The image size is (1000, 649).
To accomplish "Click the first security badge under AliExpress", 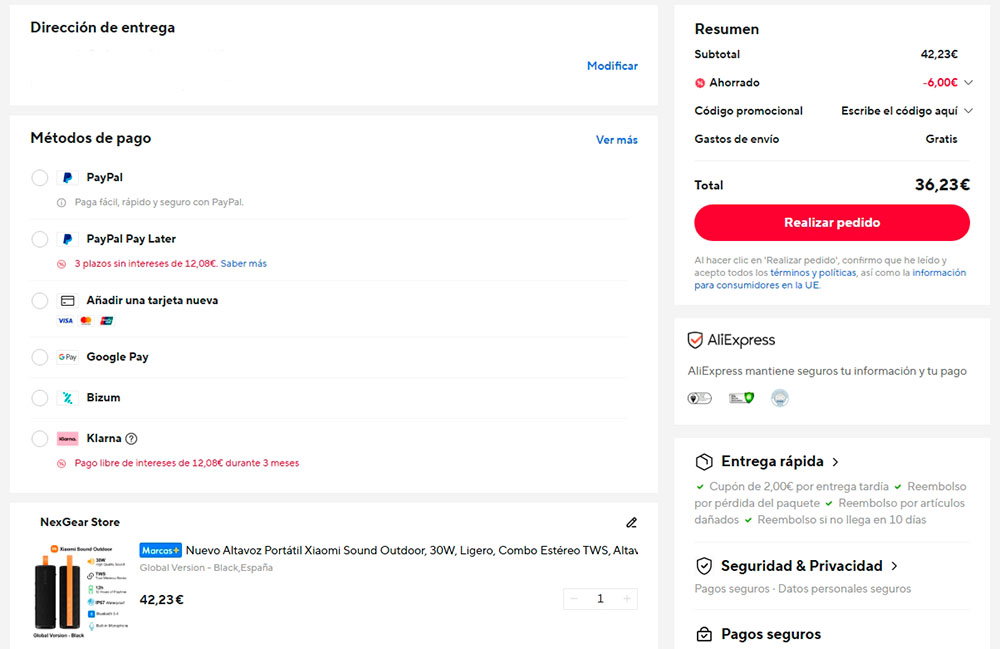I will click(700, 398).
